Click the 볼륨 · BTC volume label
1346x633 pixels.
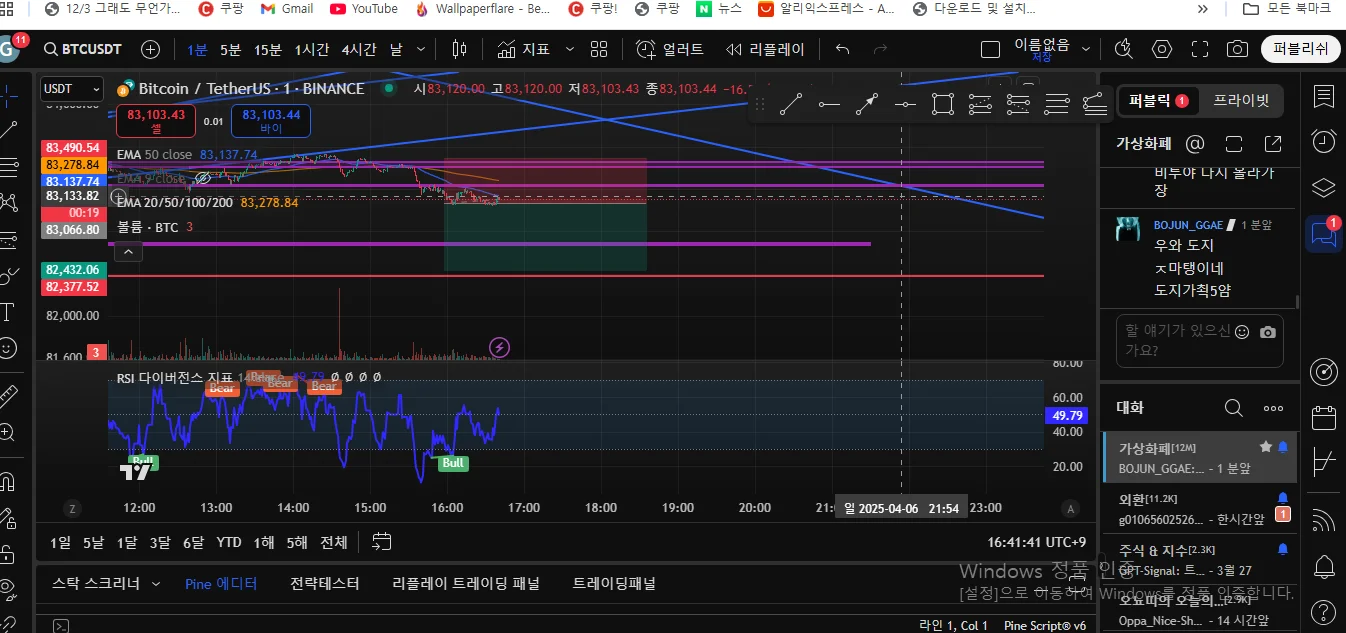click(x=148, y=227)
